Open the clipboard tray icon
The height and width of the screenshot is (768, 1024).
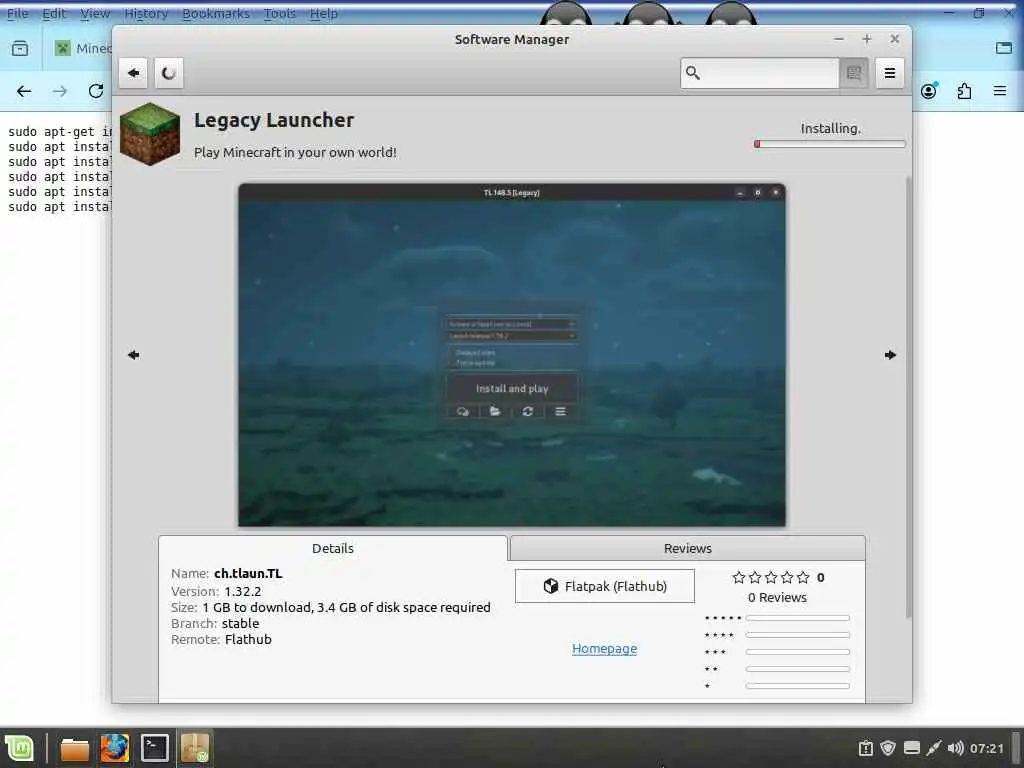[866, 748]
